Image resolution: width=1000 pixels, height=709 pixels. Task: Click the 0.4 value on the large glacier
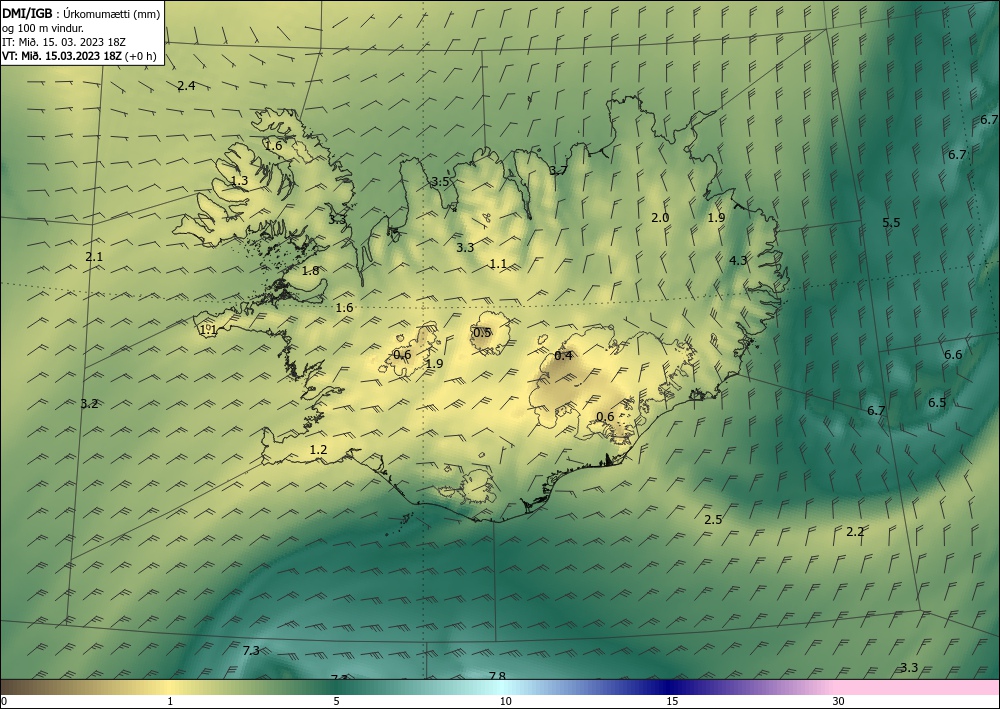pyautogui.click(x=563, y=356)
